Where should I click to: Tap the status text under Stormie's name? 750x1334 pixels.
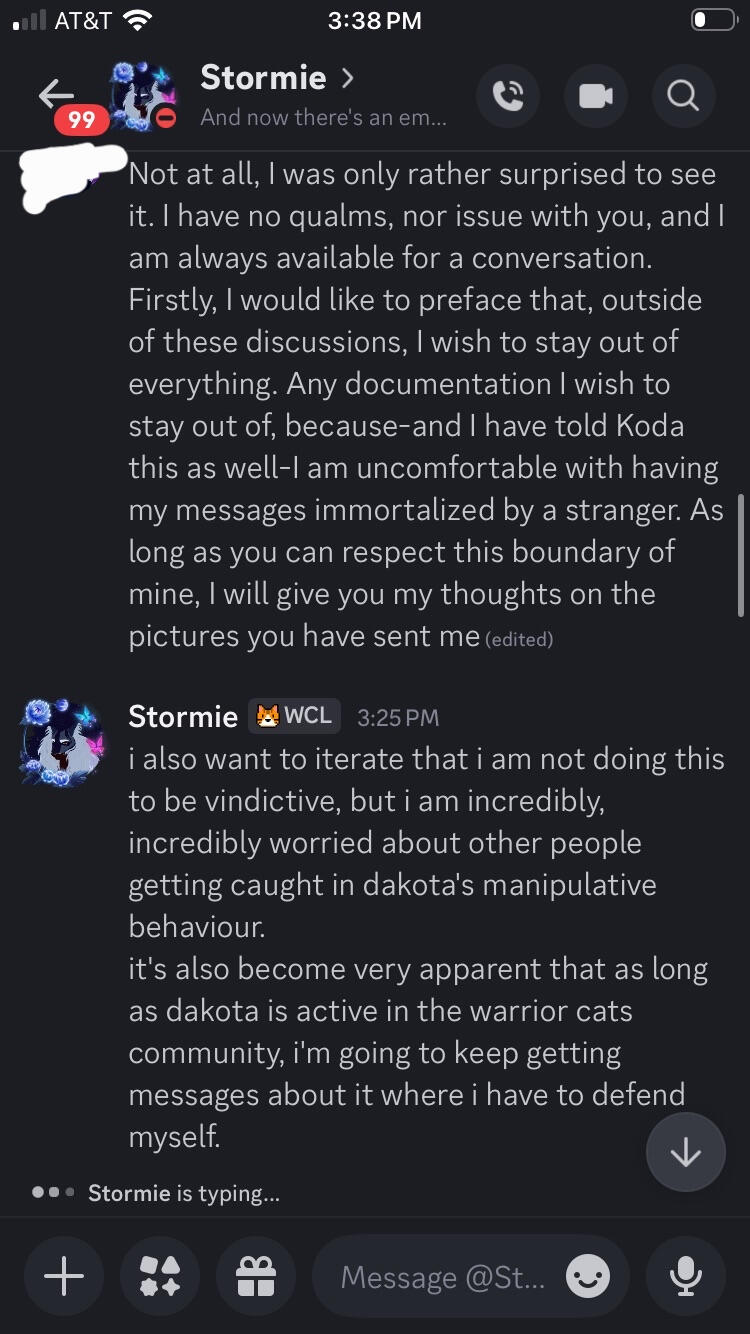tap(323, 117)
